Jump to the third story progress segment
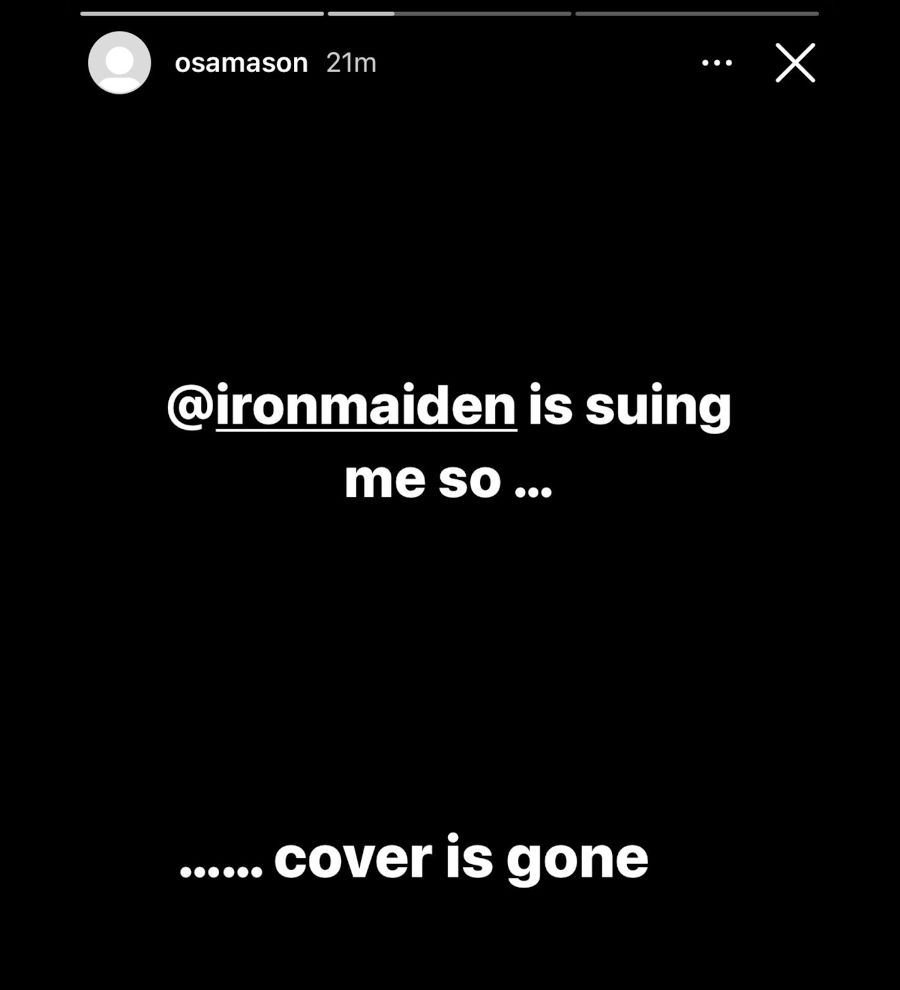The image size is (900, 990). [x=697, y=13]
